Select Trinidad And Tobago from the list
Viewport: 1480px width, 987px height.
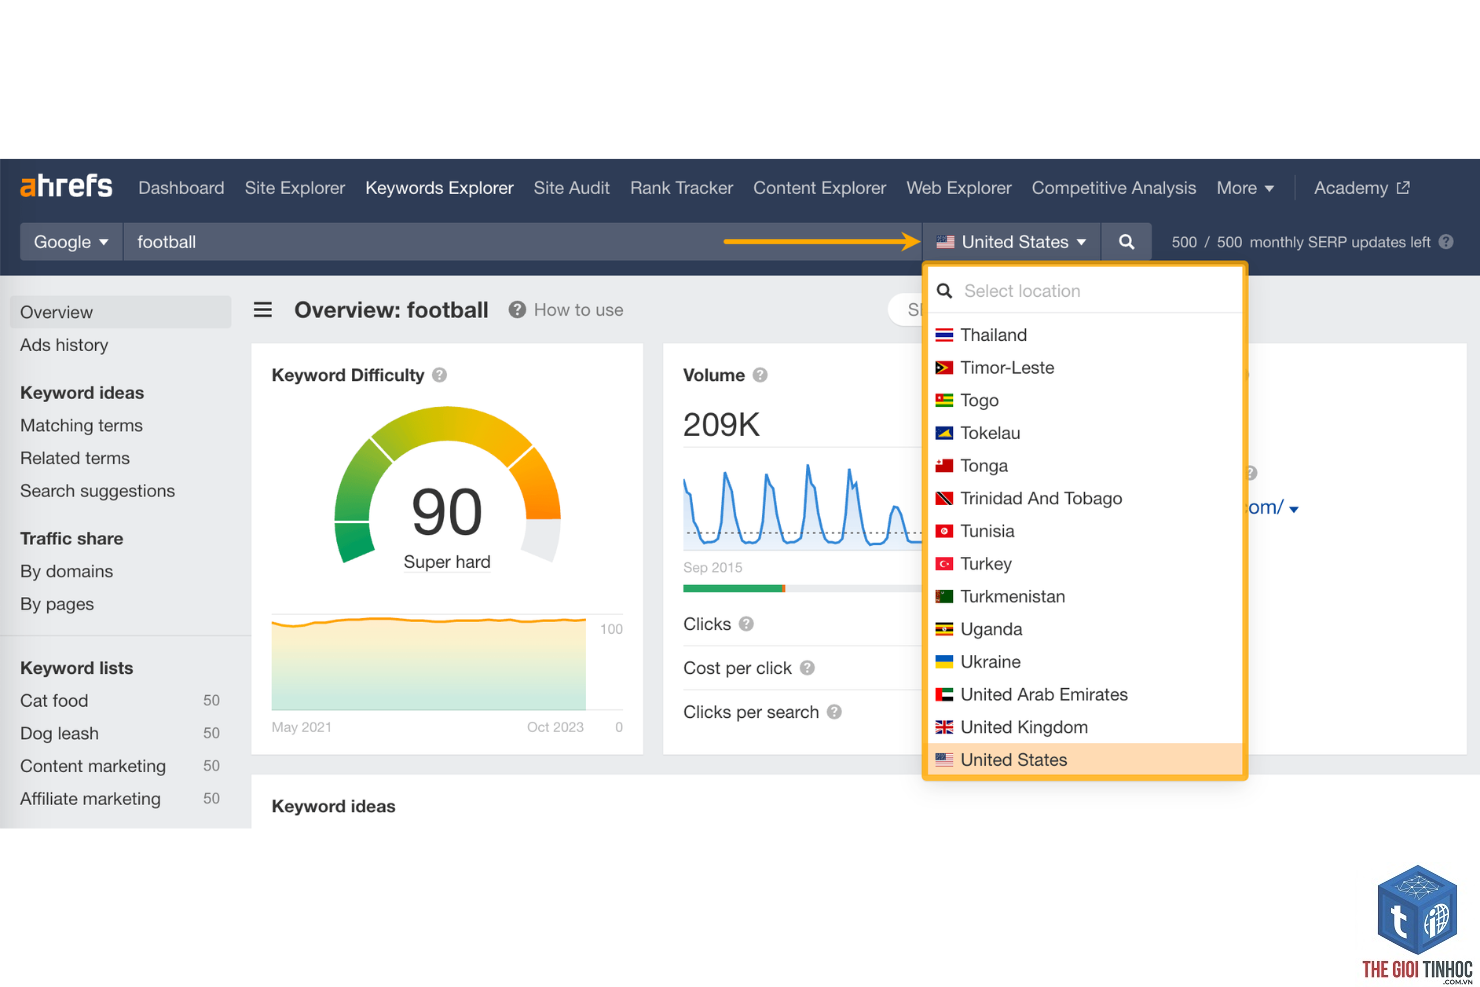click(1085, 498)
